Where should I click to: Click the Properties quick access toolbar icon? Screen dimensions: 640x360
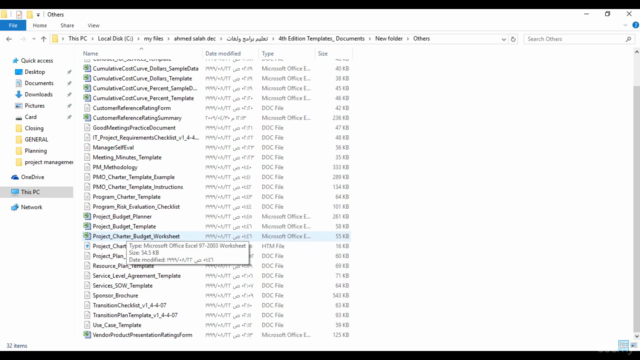point(19,14)
